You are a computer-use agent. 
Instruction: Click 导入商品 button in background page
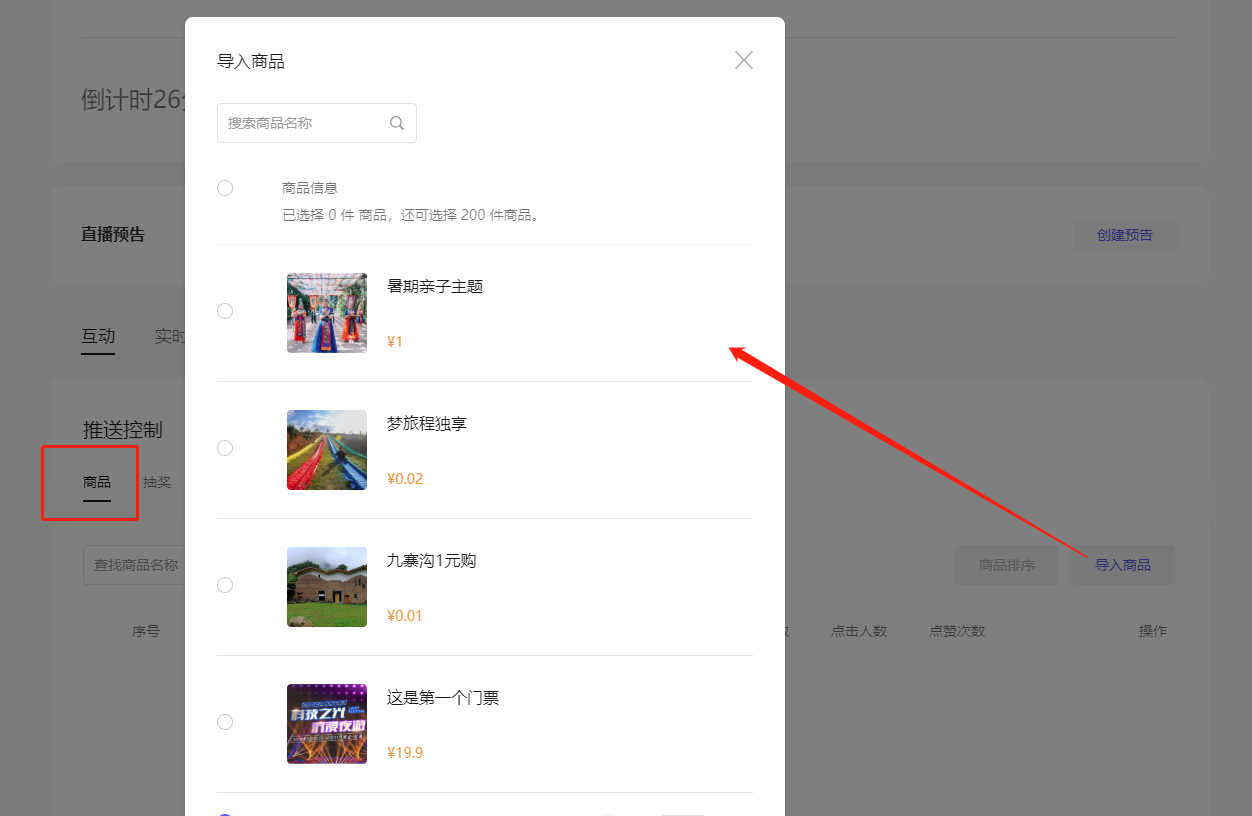(x=1123, y=565)
